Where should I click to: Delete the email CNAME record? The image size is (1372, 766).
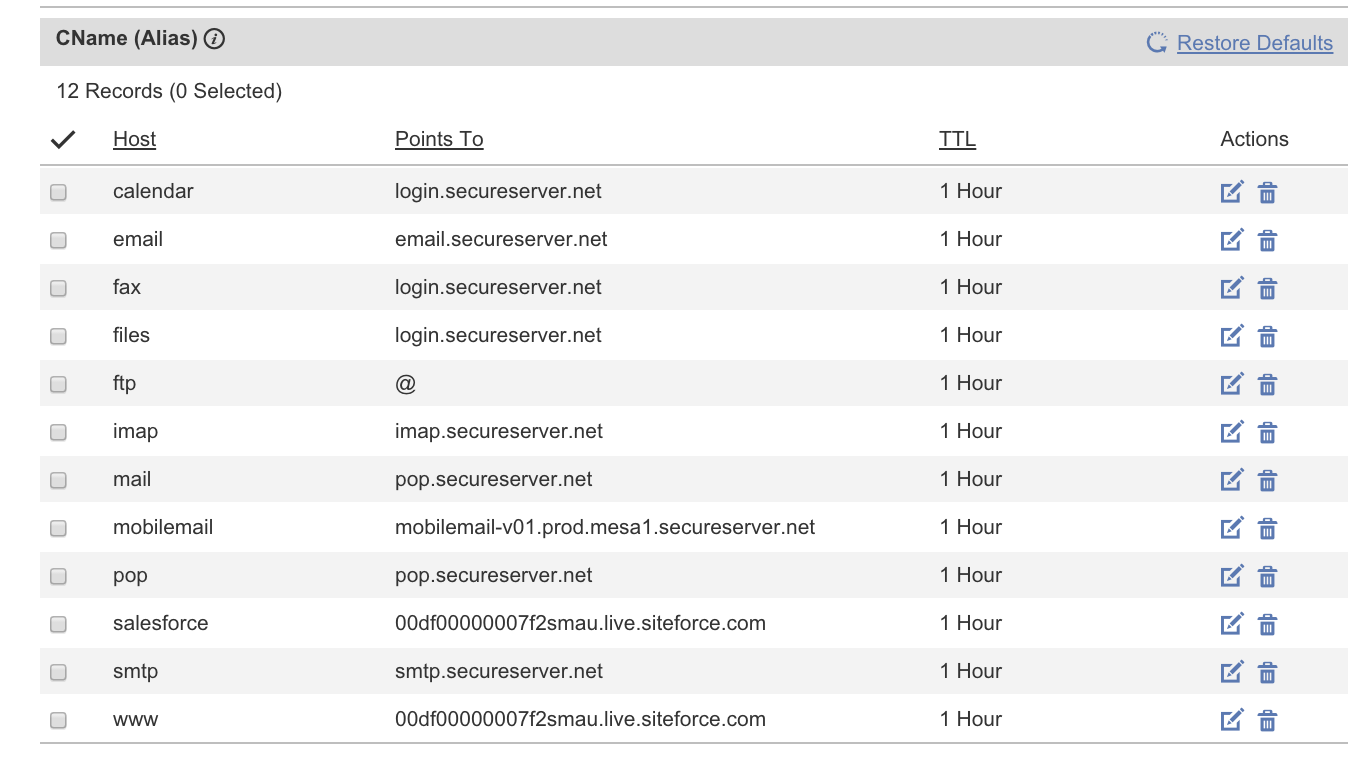tap(1267, 240)
